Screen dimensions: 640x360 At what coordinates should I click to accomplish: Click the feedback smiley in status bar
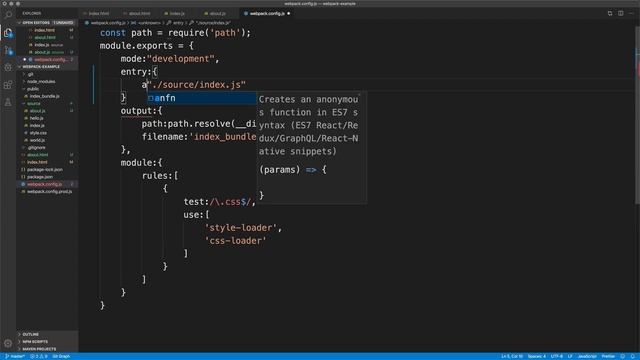click(622, 356)
